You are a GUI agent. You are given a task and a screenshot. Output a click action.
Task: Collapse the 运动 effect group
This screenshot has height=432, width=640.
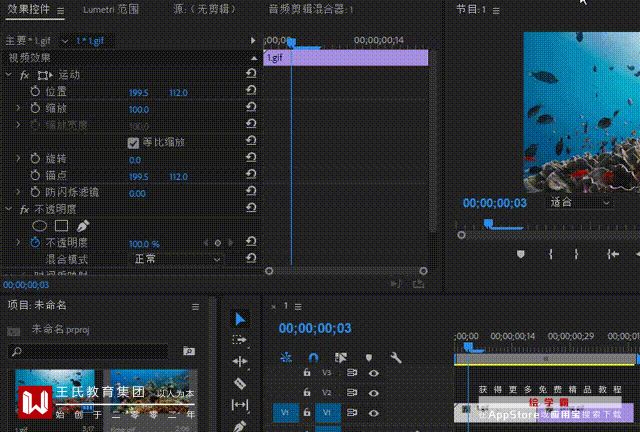8,75
